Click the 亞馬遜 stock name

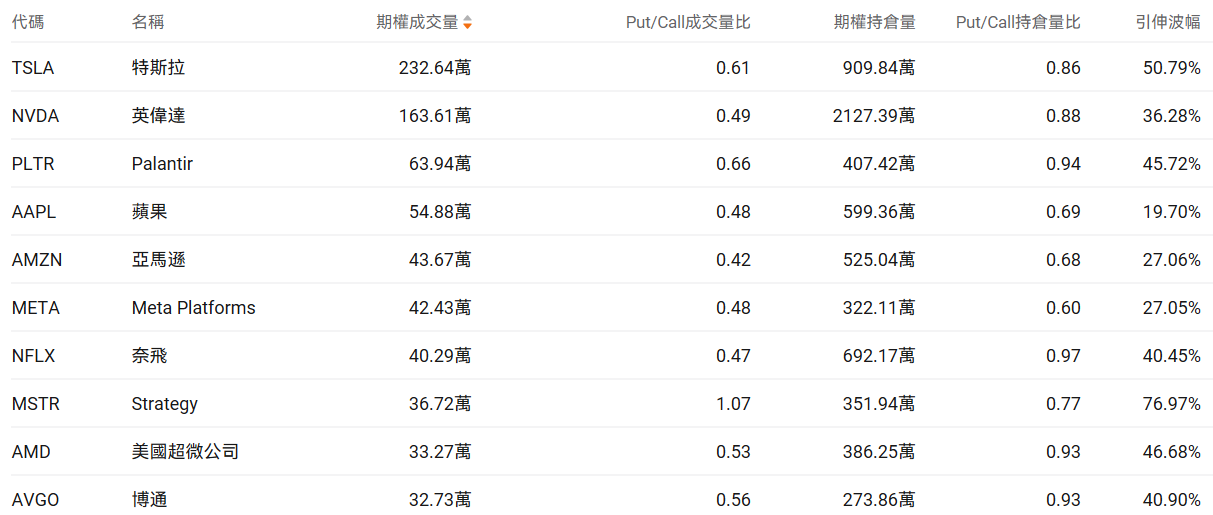pyautogui.click(x=158, y=260)
